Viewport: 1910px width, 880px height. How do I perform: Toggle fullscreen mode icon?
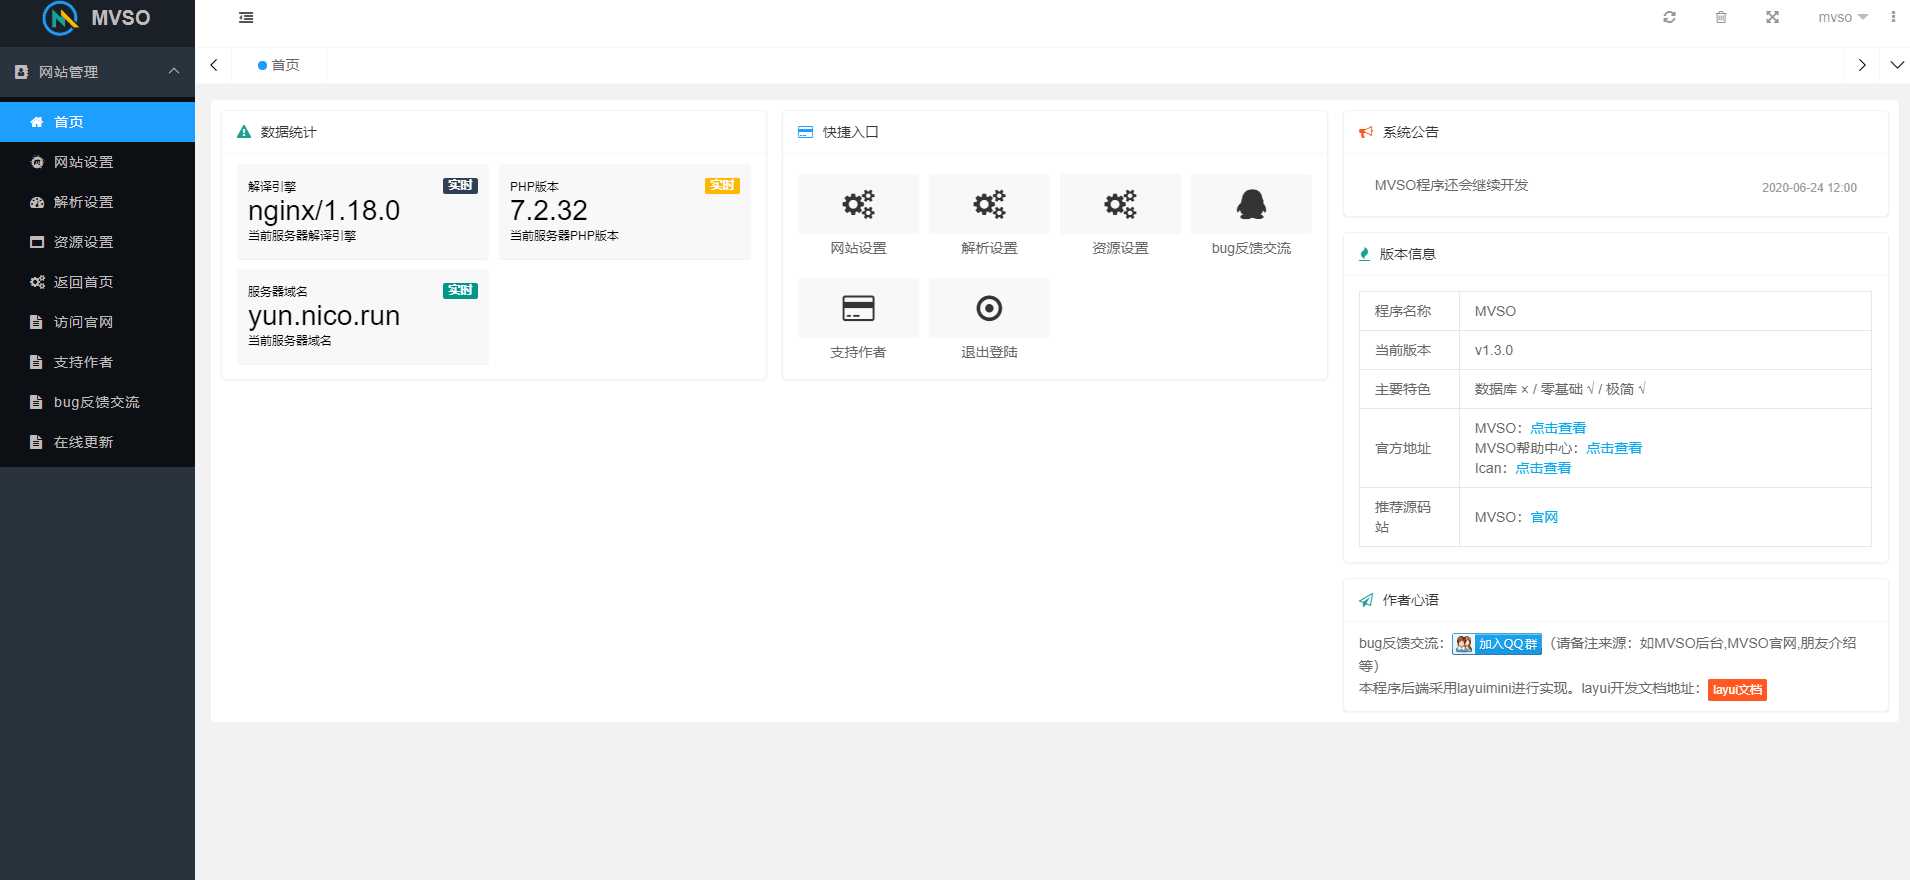(x=1772, y=17)
